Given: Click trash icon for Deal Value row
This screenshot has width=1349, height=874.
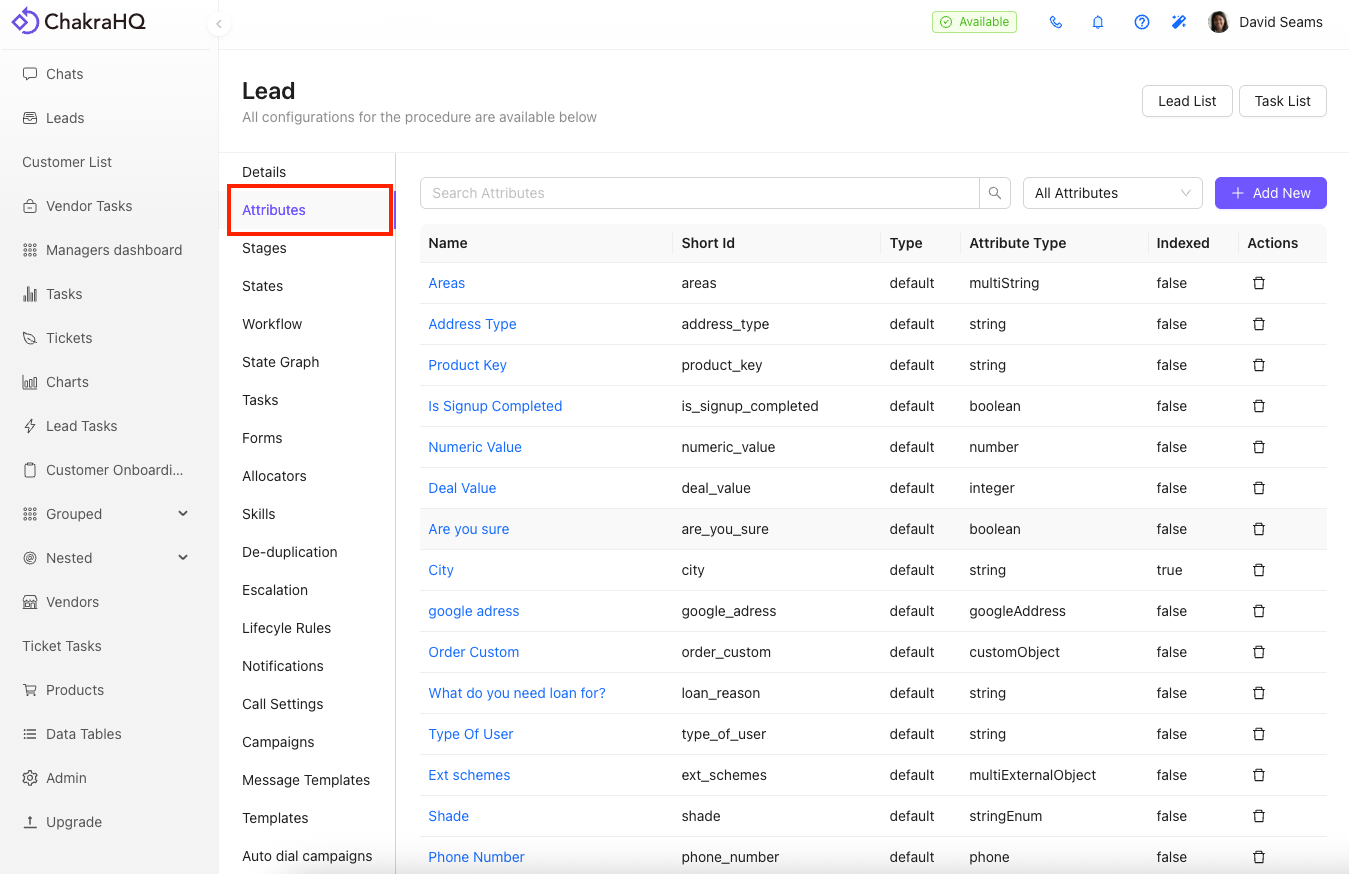Looking at the screenshot, I should [1258, 488].
